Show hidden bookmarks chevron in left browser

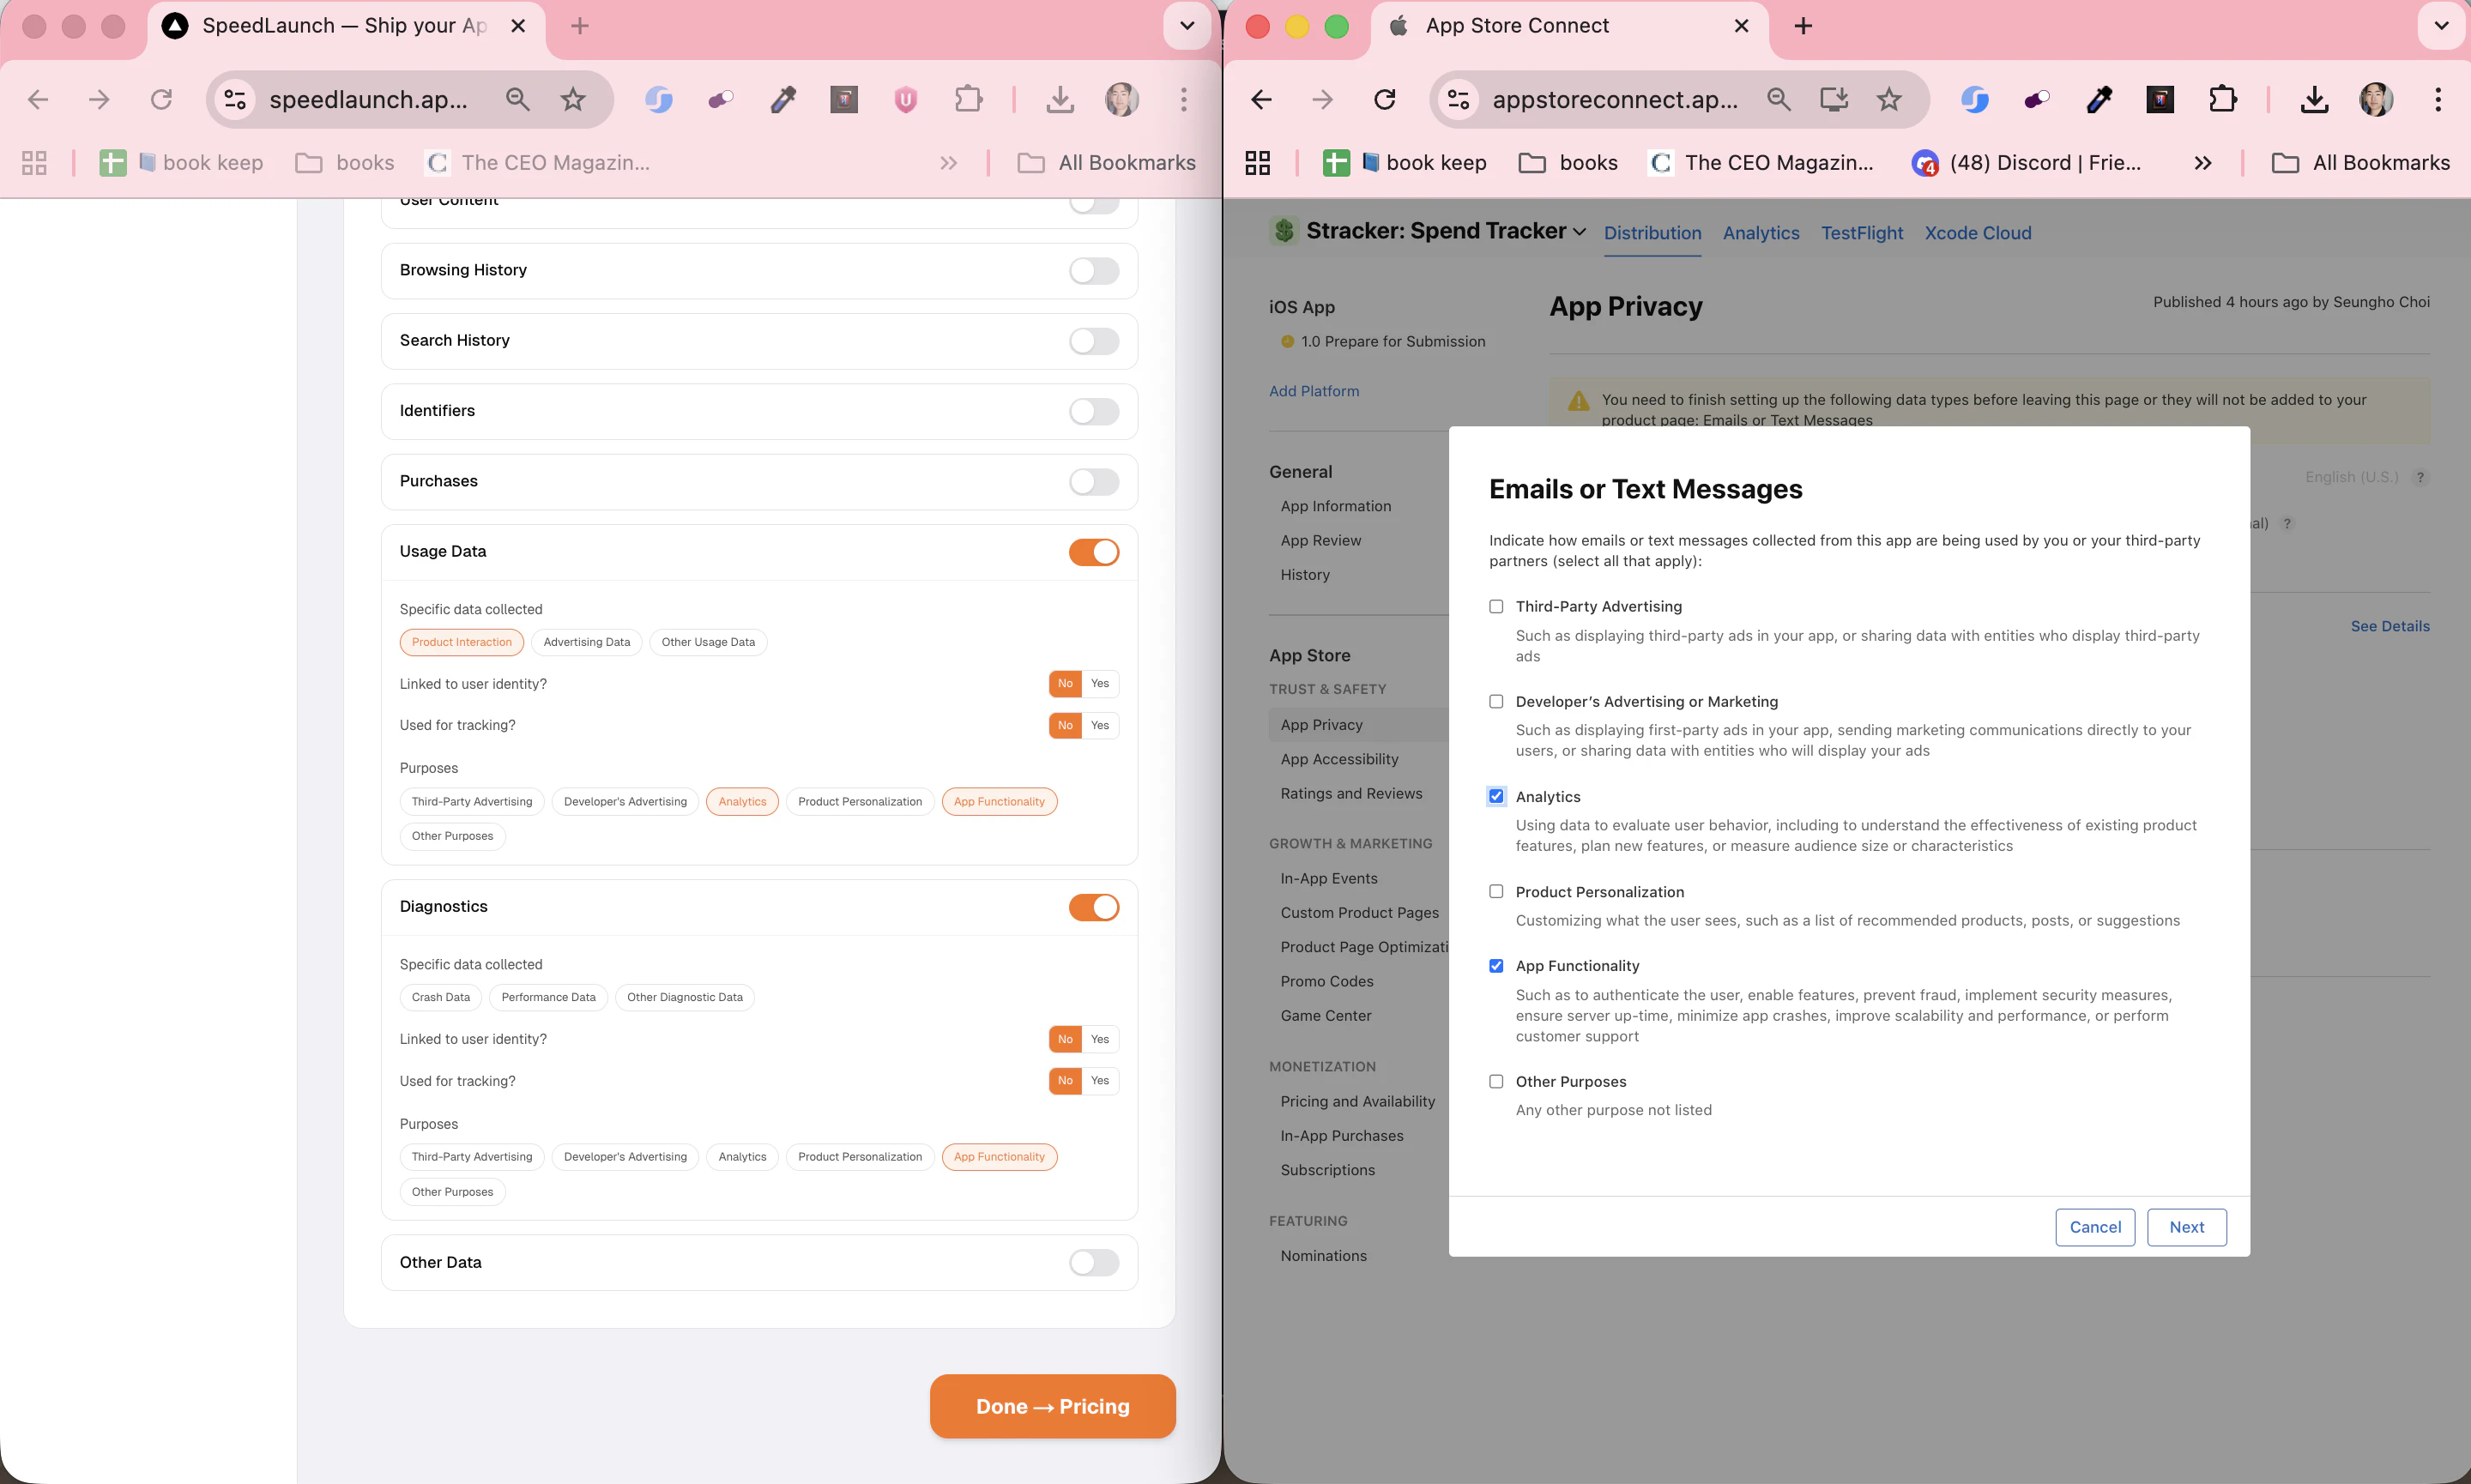click(x=948, y=163)
